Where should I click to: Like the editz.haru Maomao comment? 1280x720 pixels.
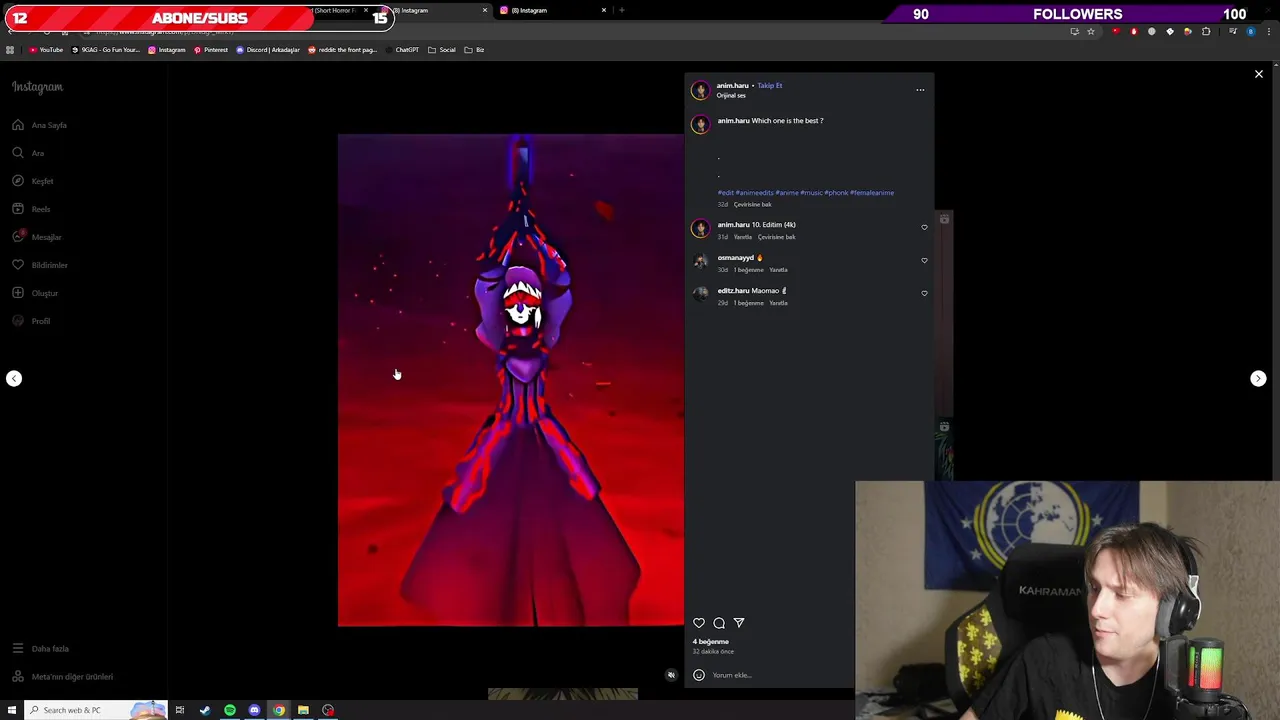coord(924,293)
